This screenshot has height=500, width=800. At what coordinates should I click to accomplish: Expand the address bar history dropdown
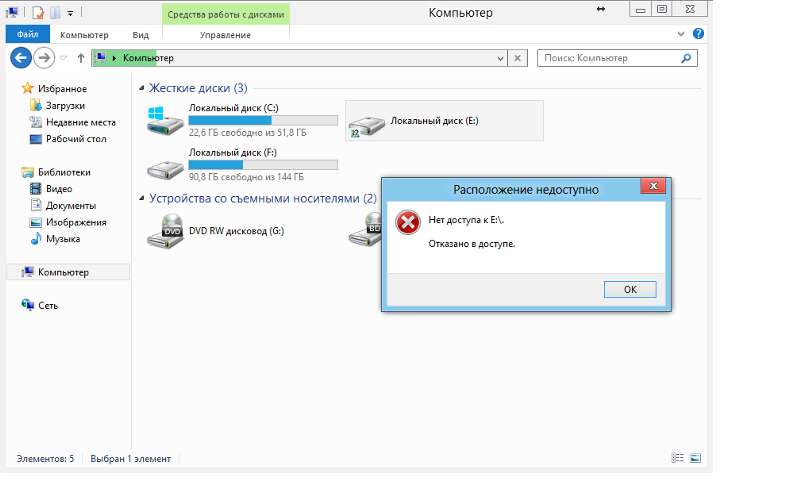pyautogui.click(x=501, y=58)
